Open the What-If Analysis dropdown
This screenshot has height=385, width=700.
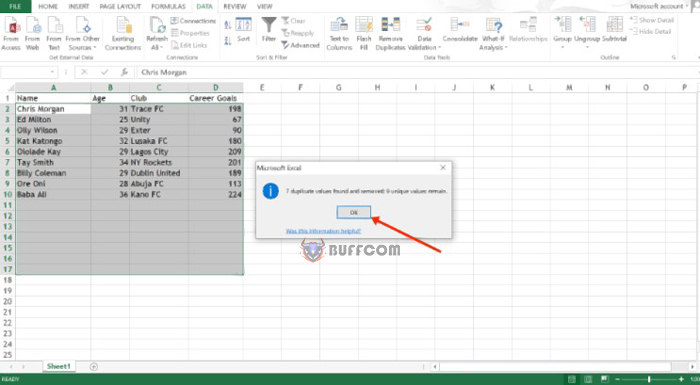pos(506,47)
